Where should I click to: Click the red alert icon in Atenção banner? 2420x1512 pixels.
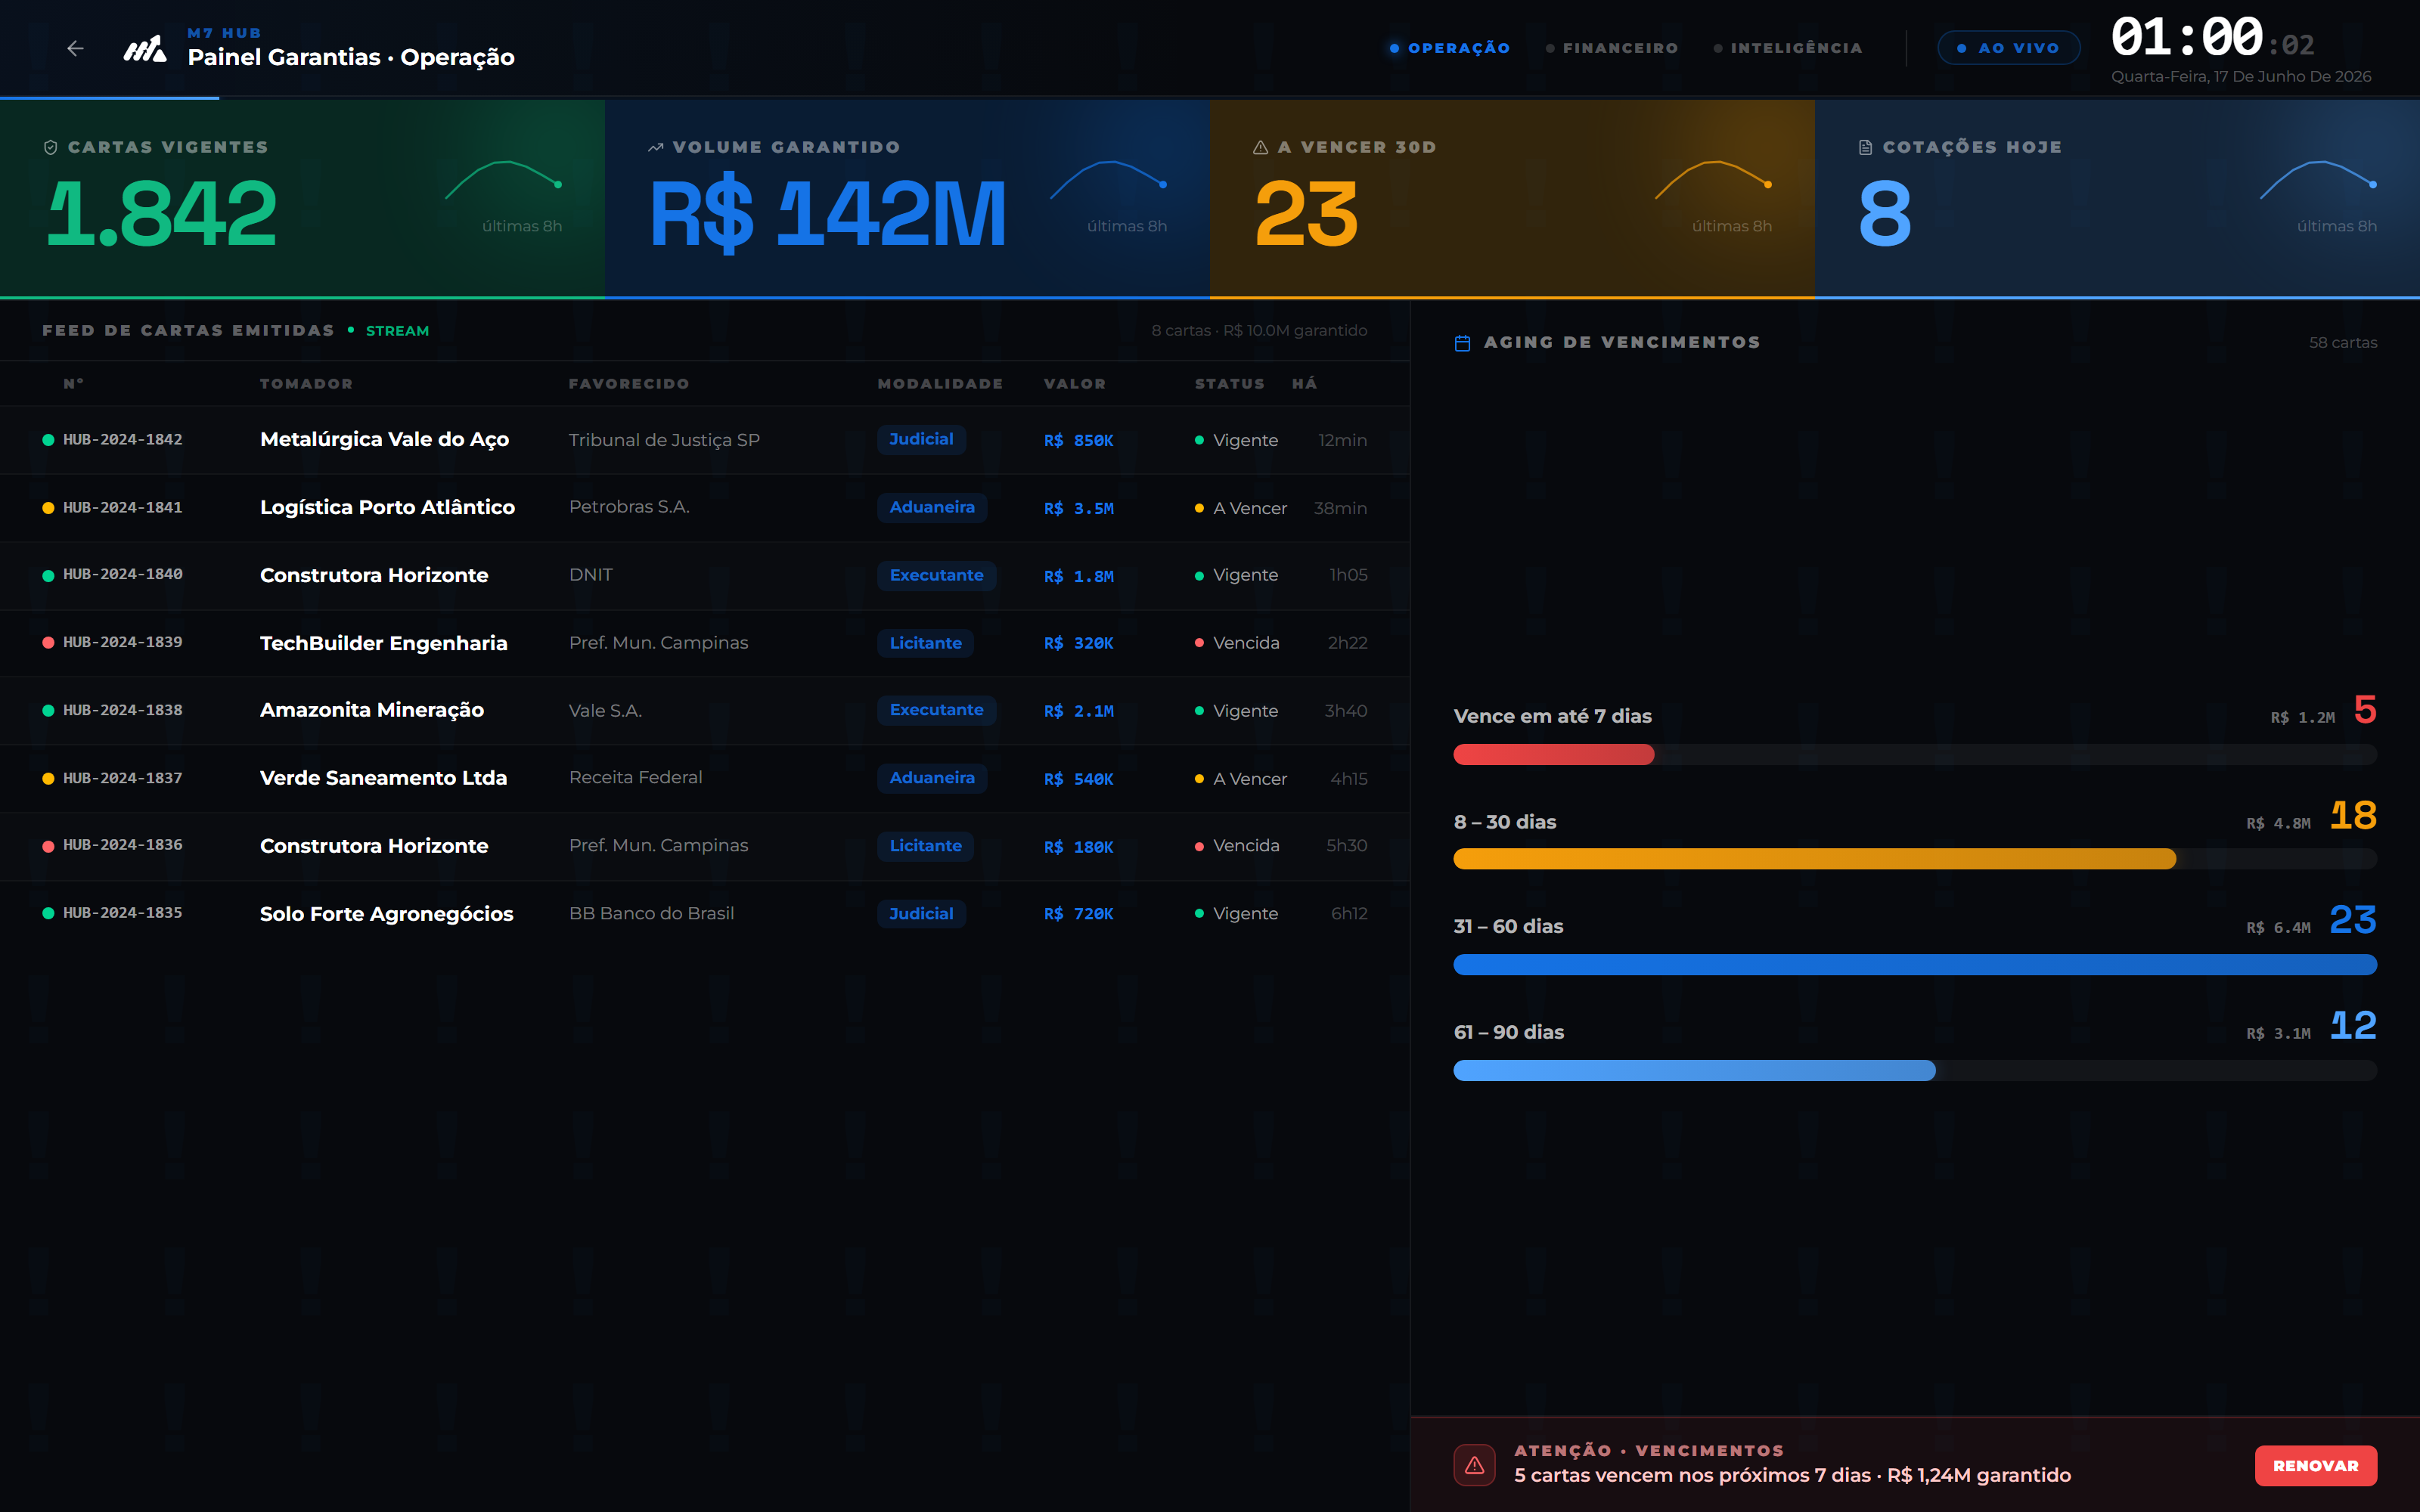(x=1474, y=1465)
